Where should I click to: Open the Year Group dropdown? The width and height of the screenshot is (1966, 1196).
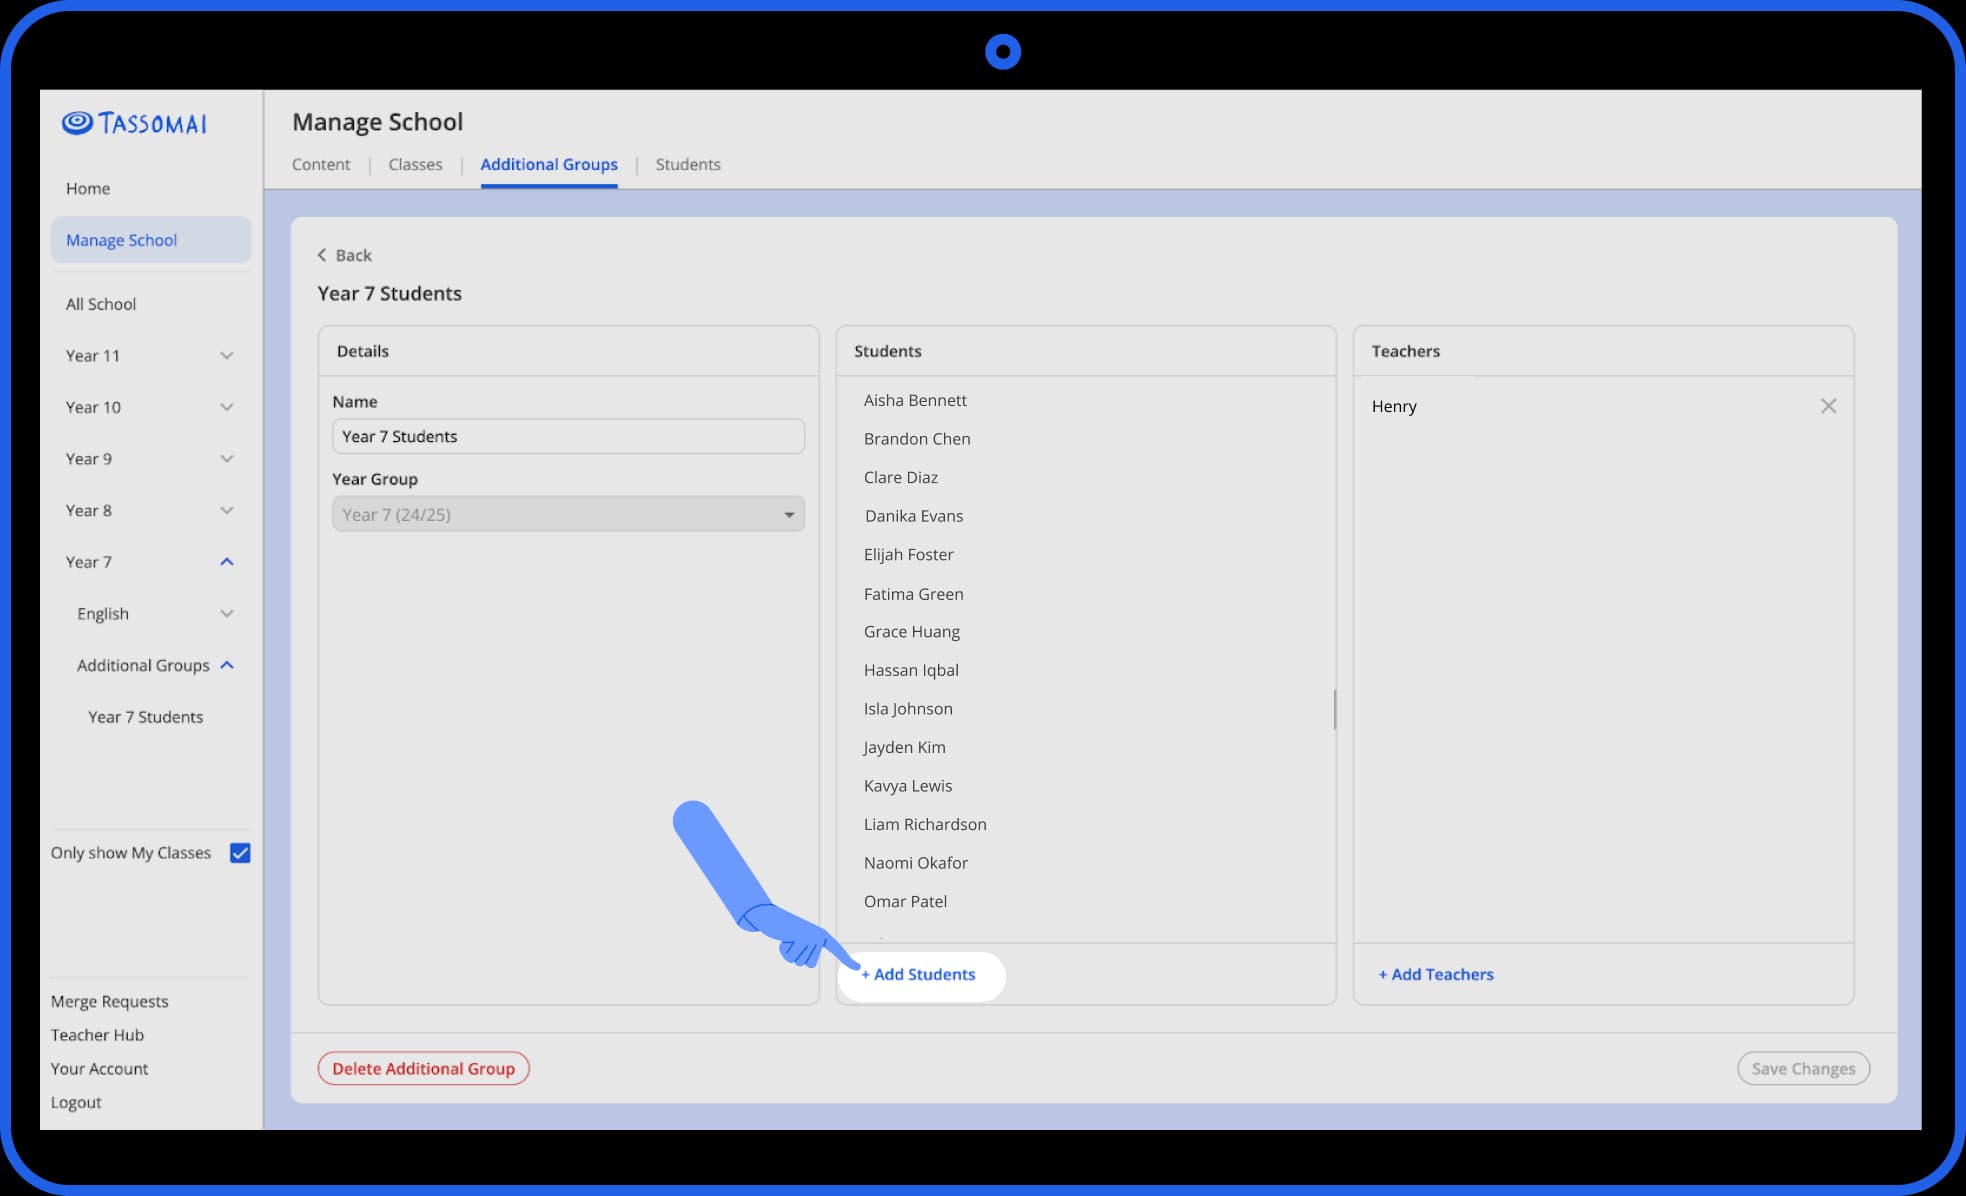[x=568, y=514]
